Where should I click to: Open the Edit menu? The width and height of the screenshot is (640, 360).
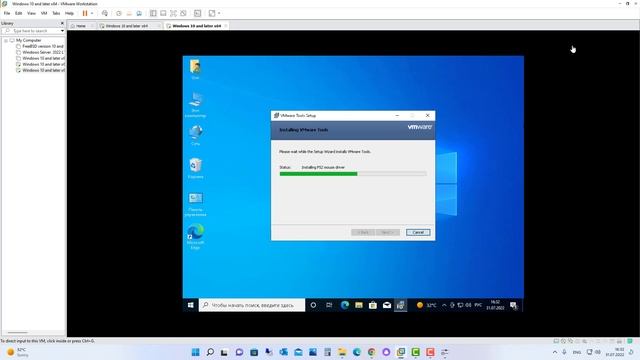click(19, 13)
